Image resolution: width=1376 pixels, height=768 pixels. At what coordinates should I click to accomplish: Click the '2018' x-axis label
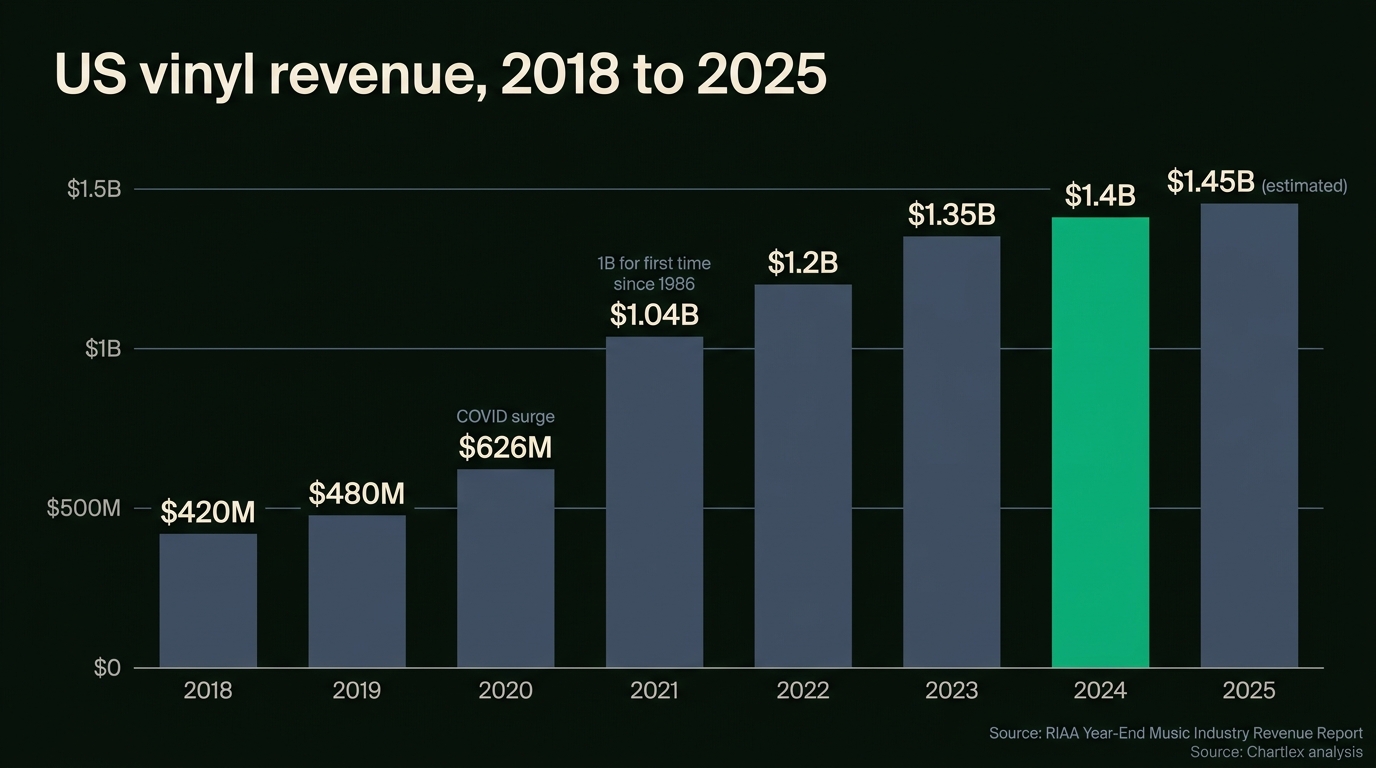pyautogui.click(x=208, y=691)
